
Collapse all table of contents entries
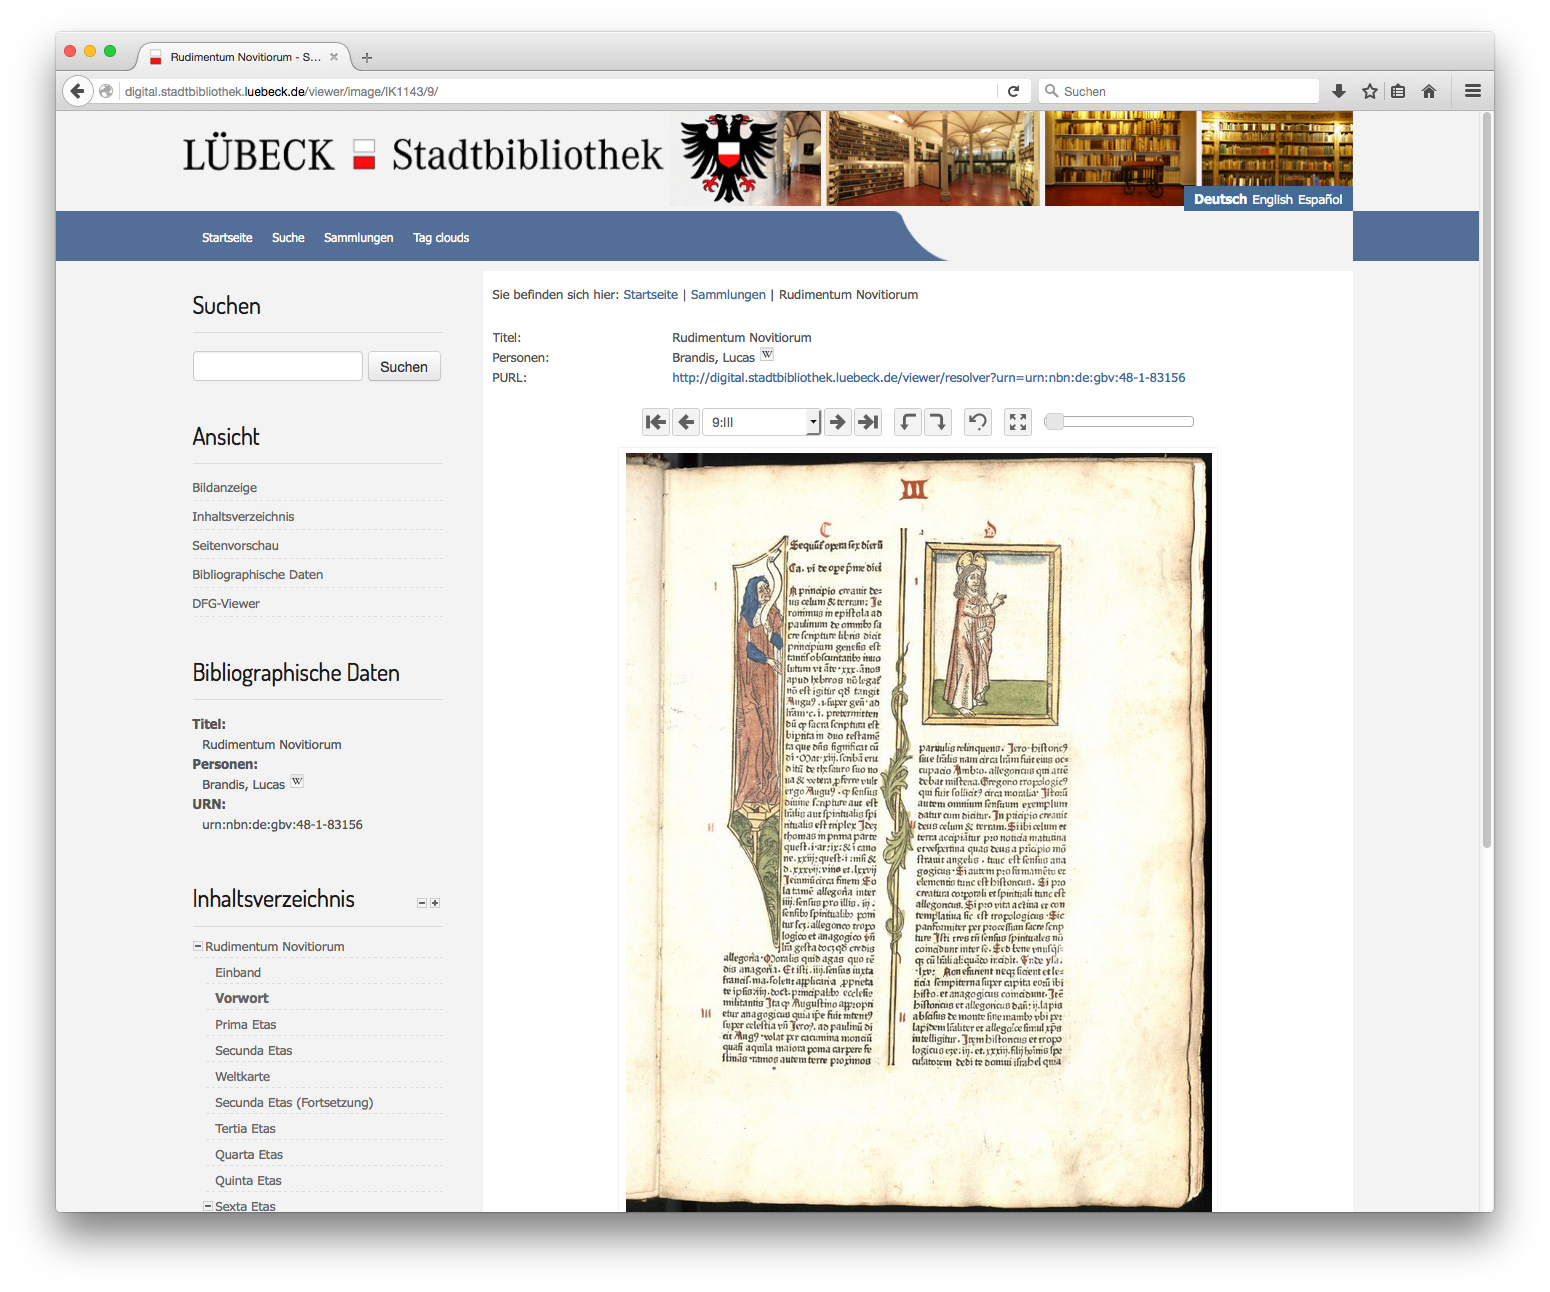coord(422,903)
